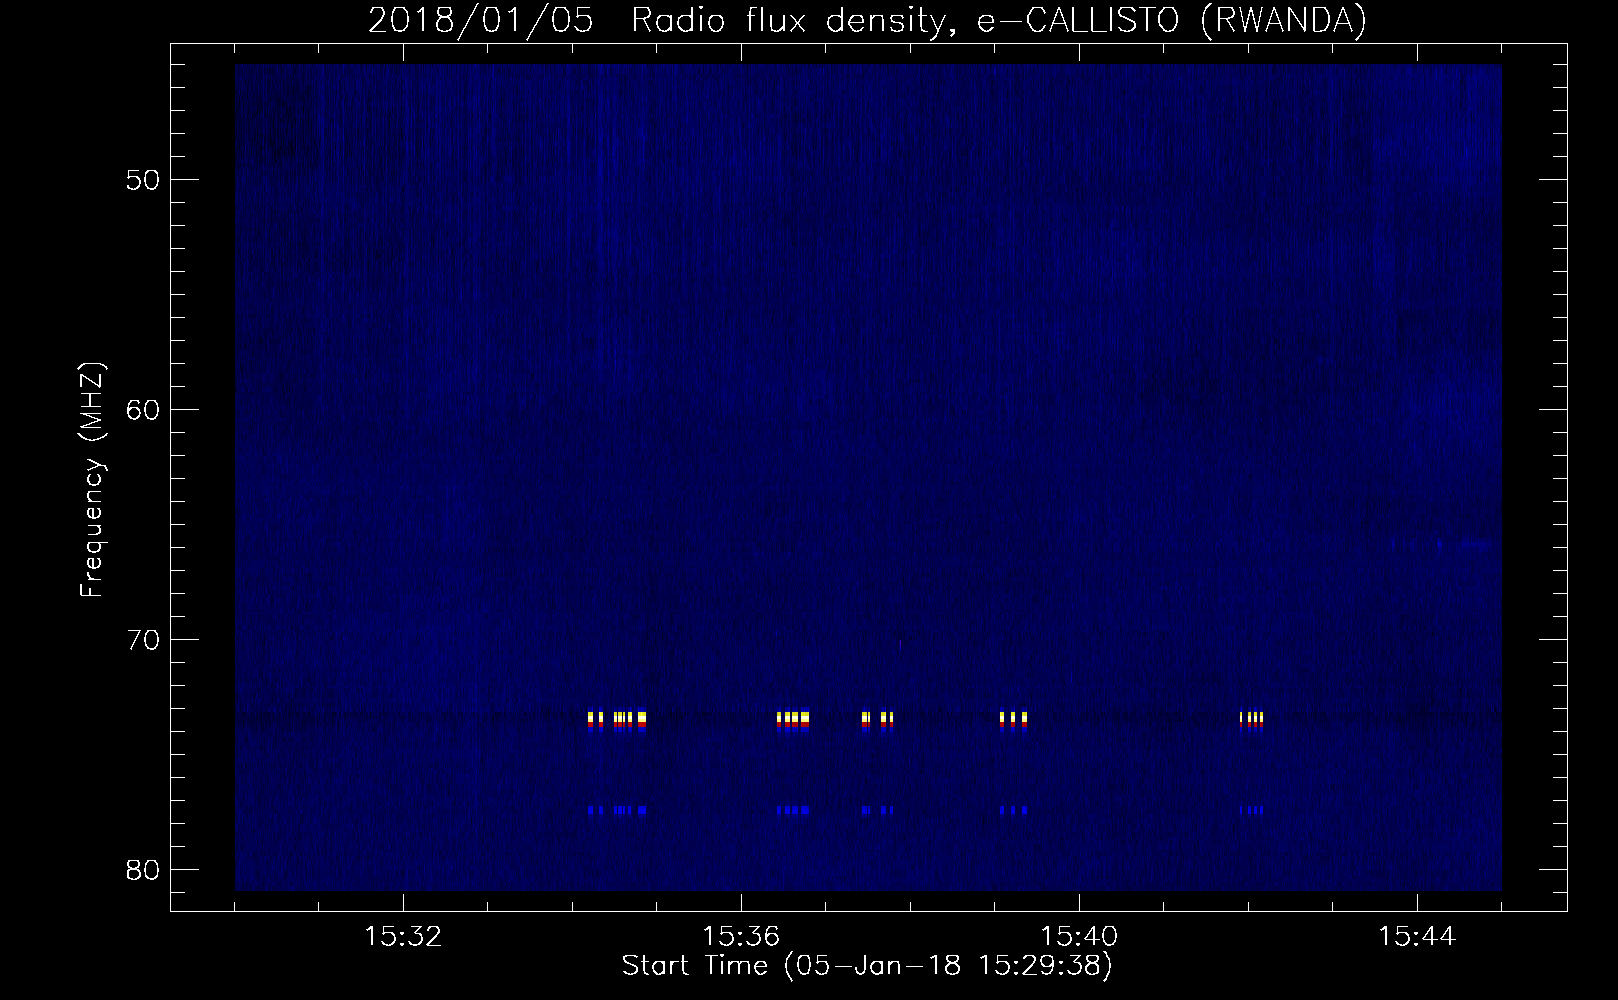This screenshot has width=1618, height=1000.
Task: Click the bright burst just before 15:40
Action: coord(1013,721)
